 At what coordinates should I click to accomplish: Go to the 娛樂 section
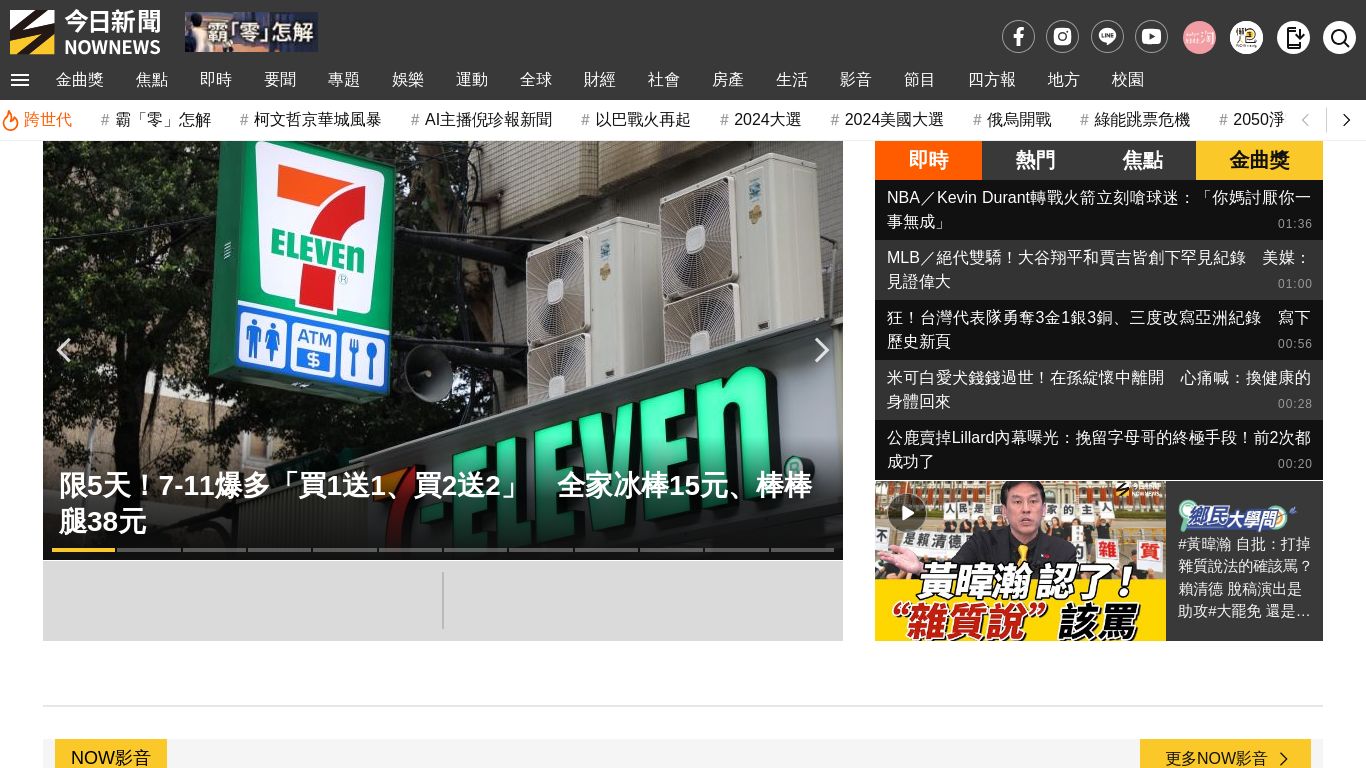(x=408, y=80)
